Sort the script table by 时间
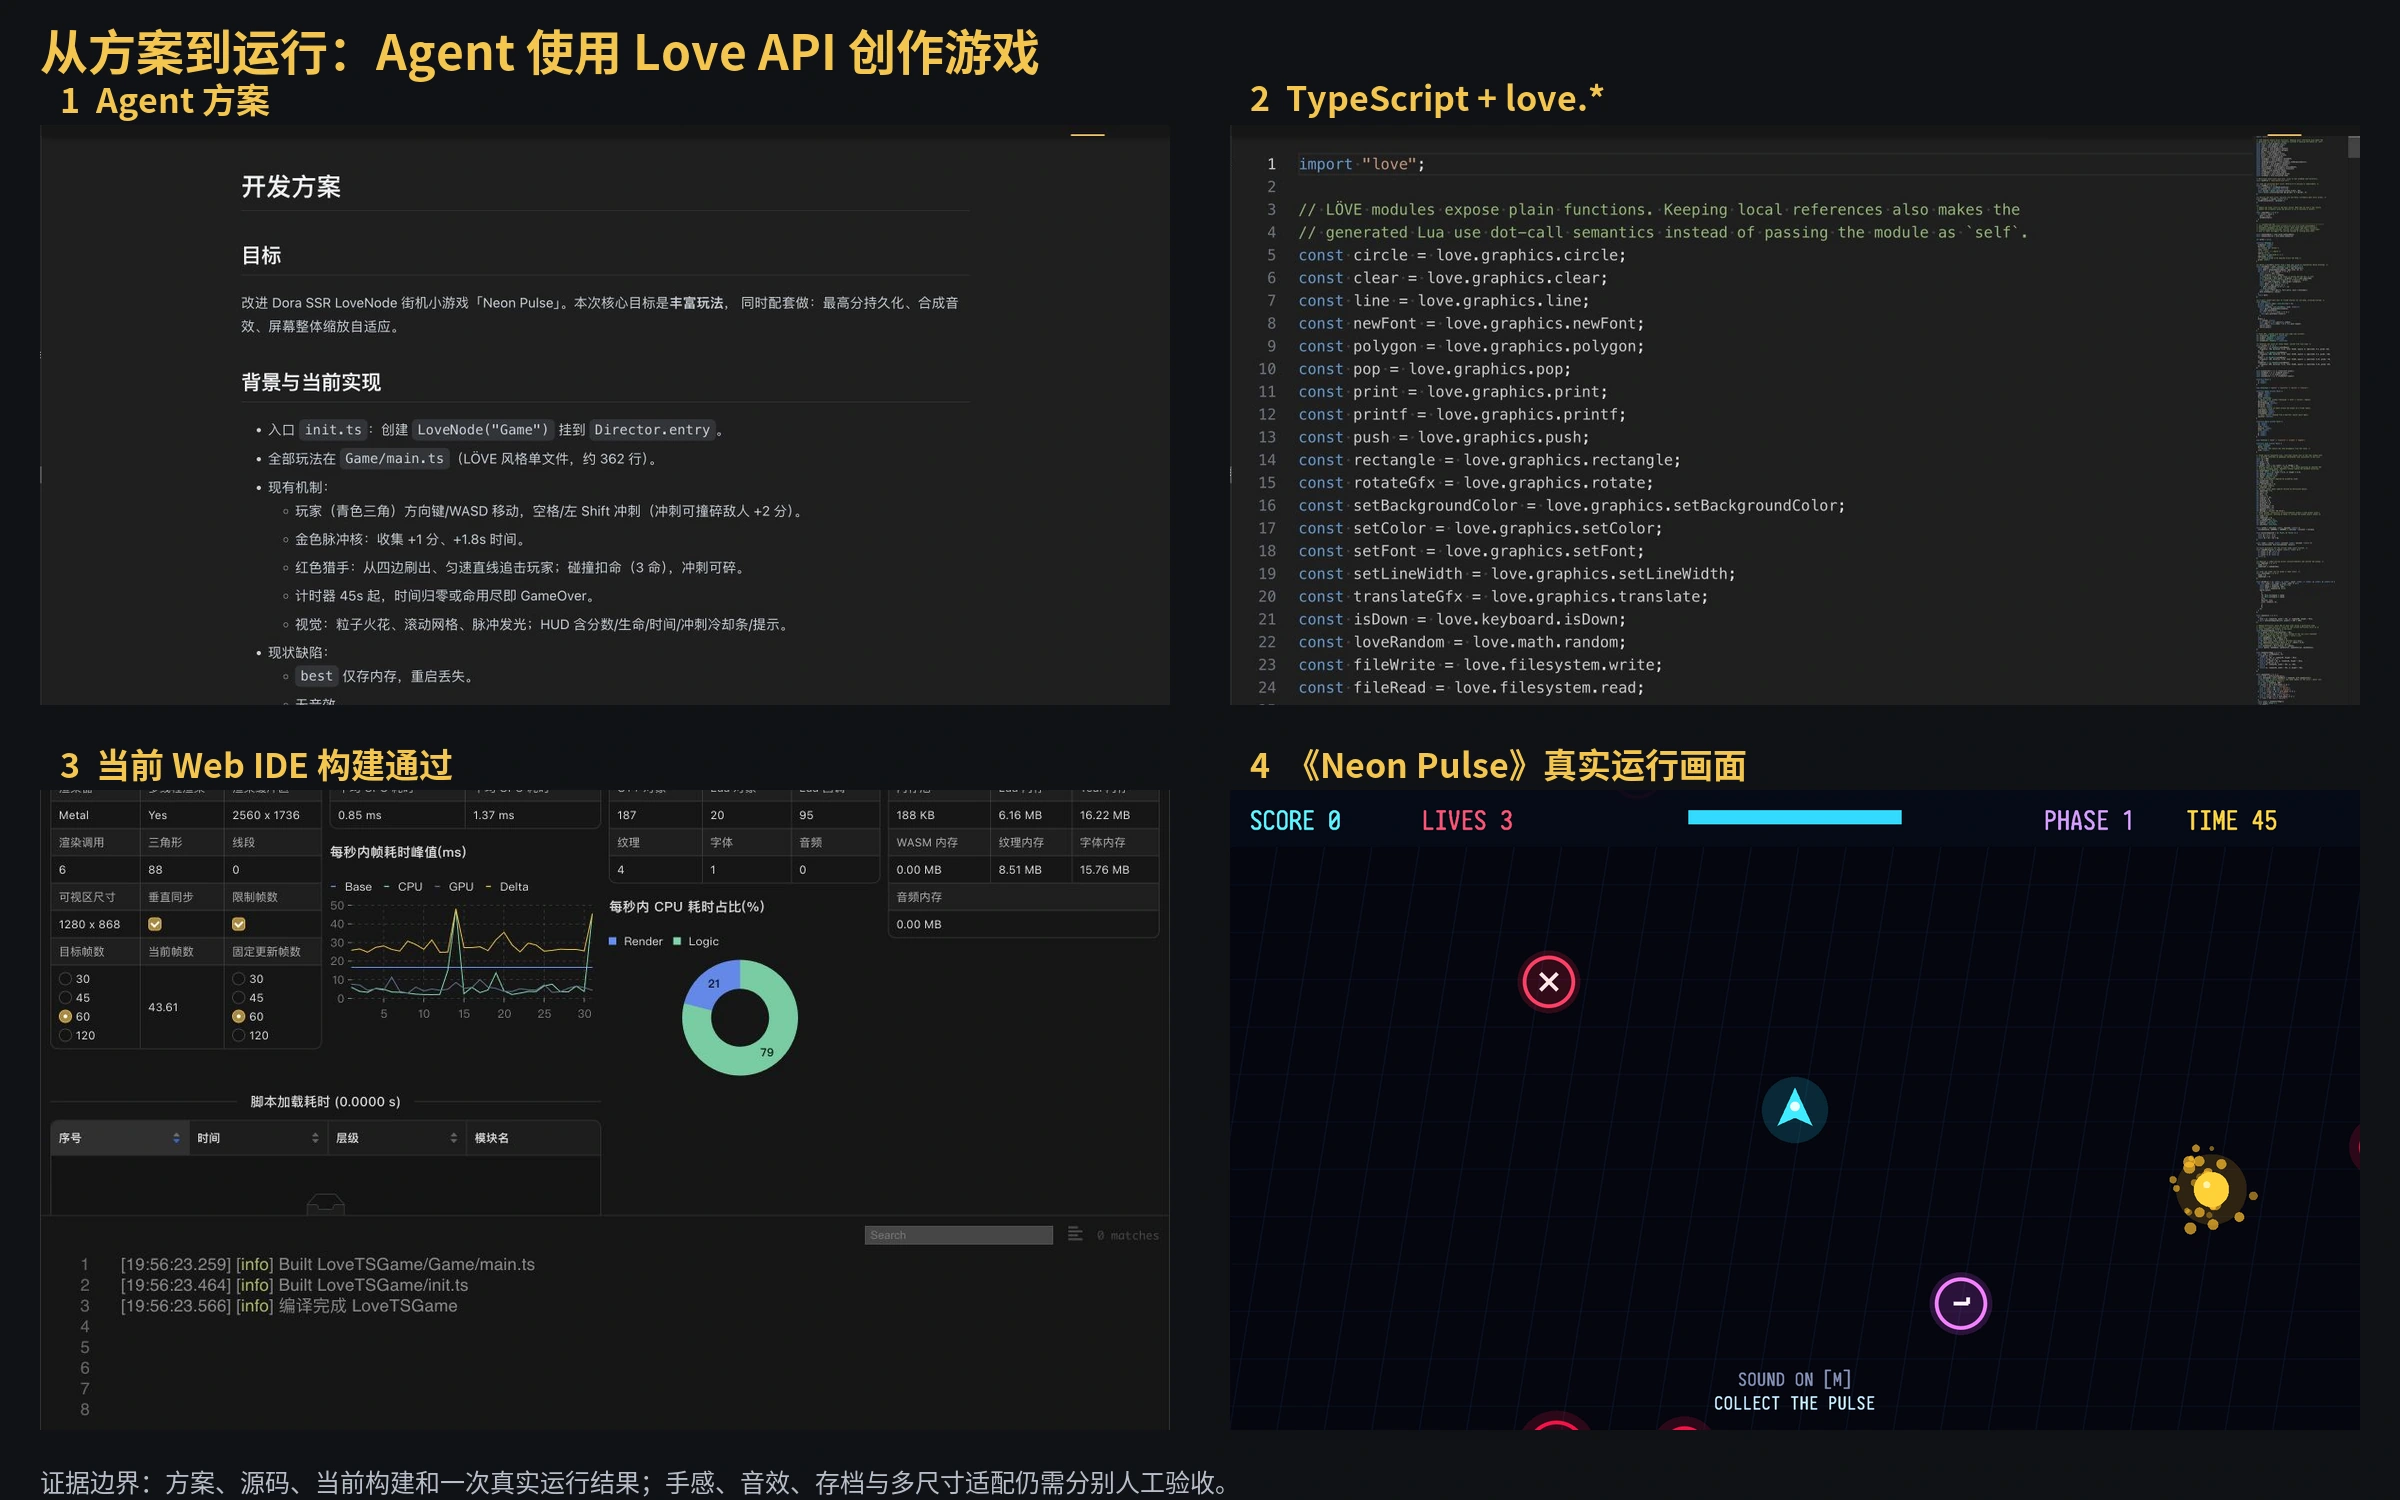Image resolution: width=2400 pixels, height=1500 pixels. [258, 1138]
